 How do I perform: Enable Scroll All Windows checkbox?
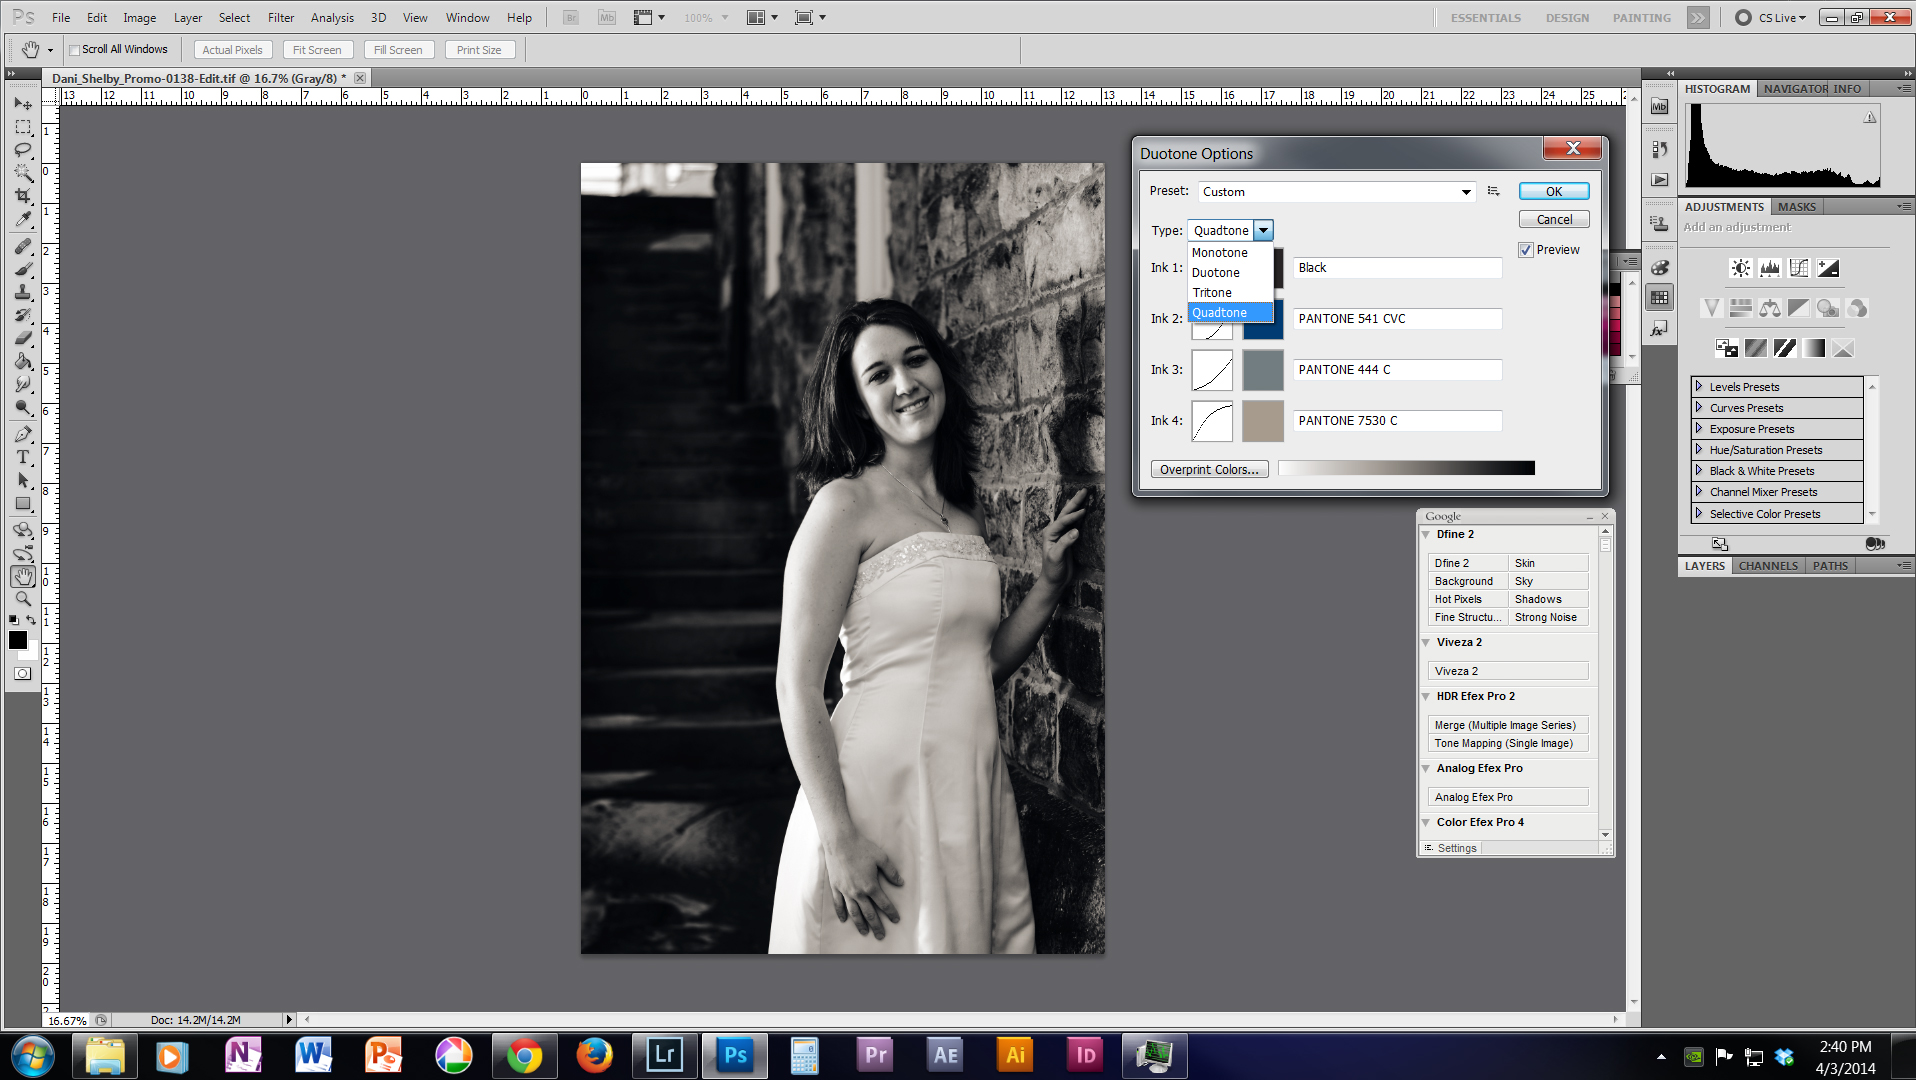tap(75, 50)
